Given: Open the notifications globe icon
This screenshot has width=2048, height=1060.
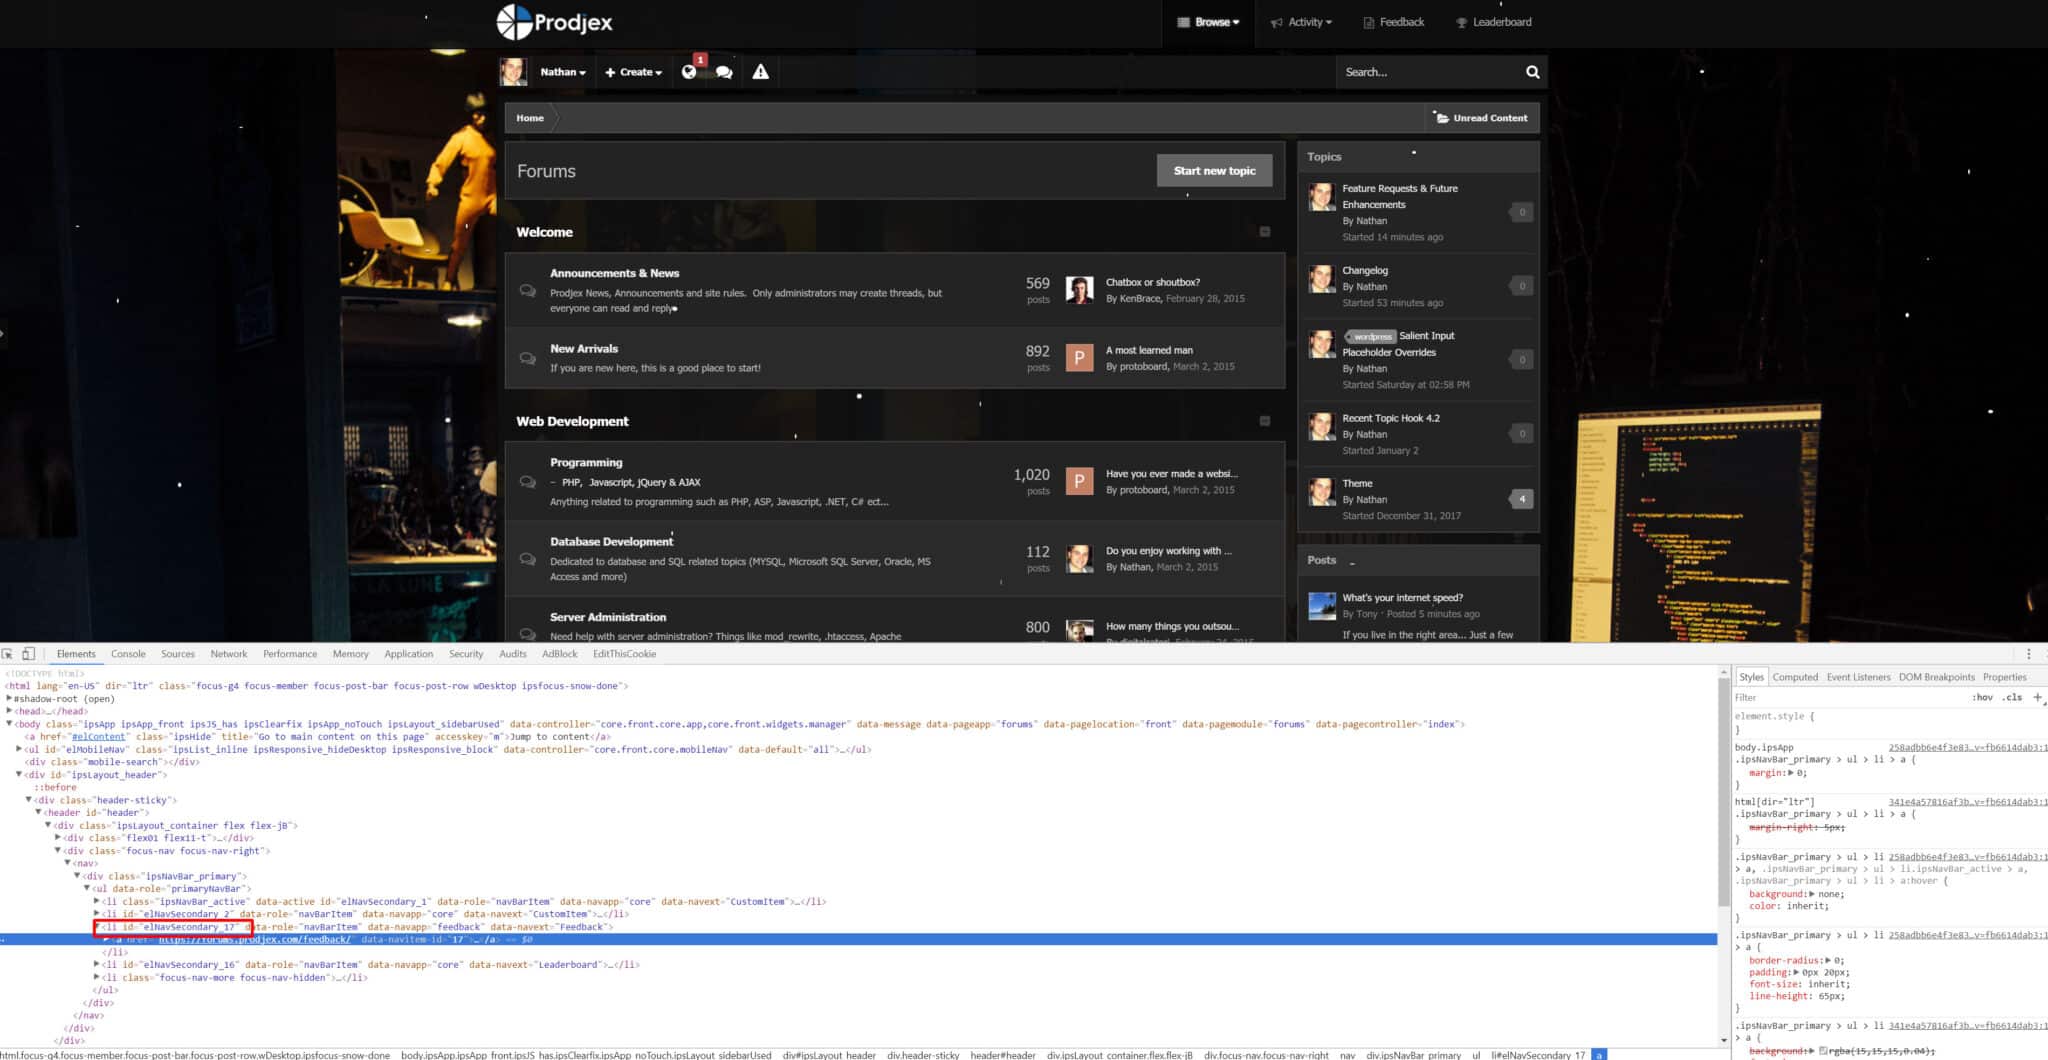Looking at the screenshot, I should [x=689, y=72].
